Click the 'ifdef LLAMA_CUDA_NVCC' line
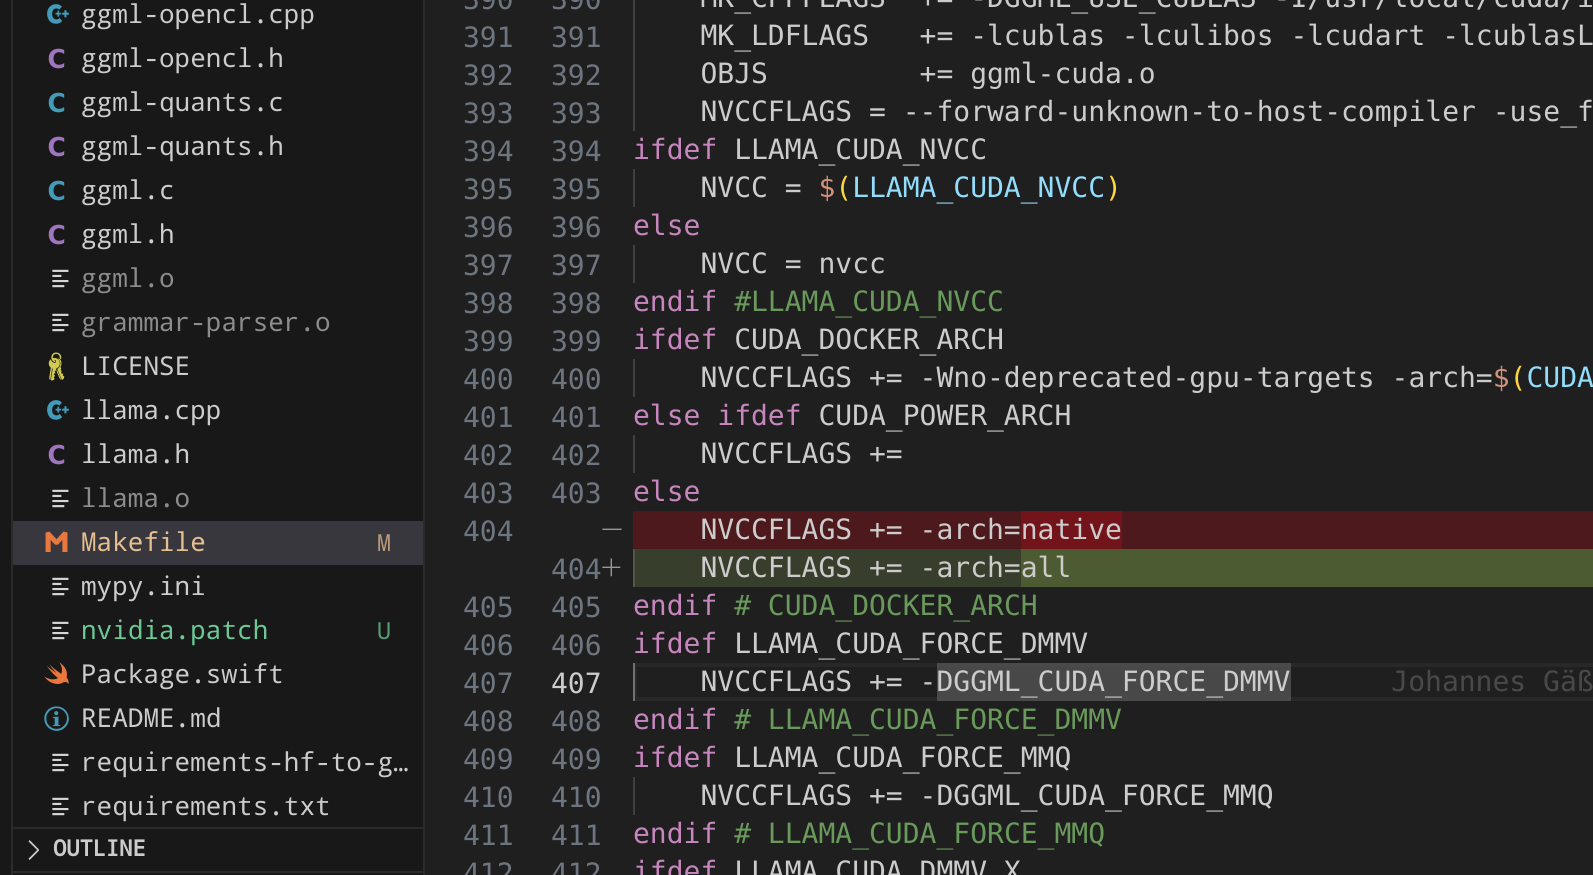1593x875 pixels. (810, 150)
